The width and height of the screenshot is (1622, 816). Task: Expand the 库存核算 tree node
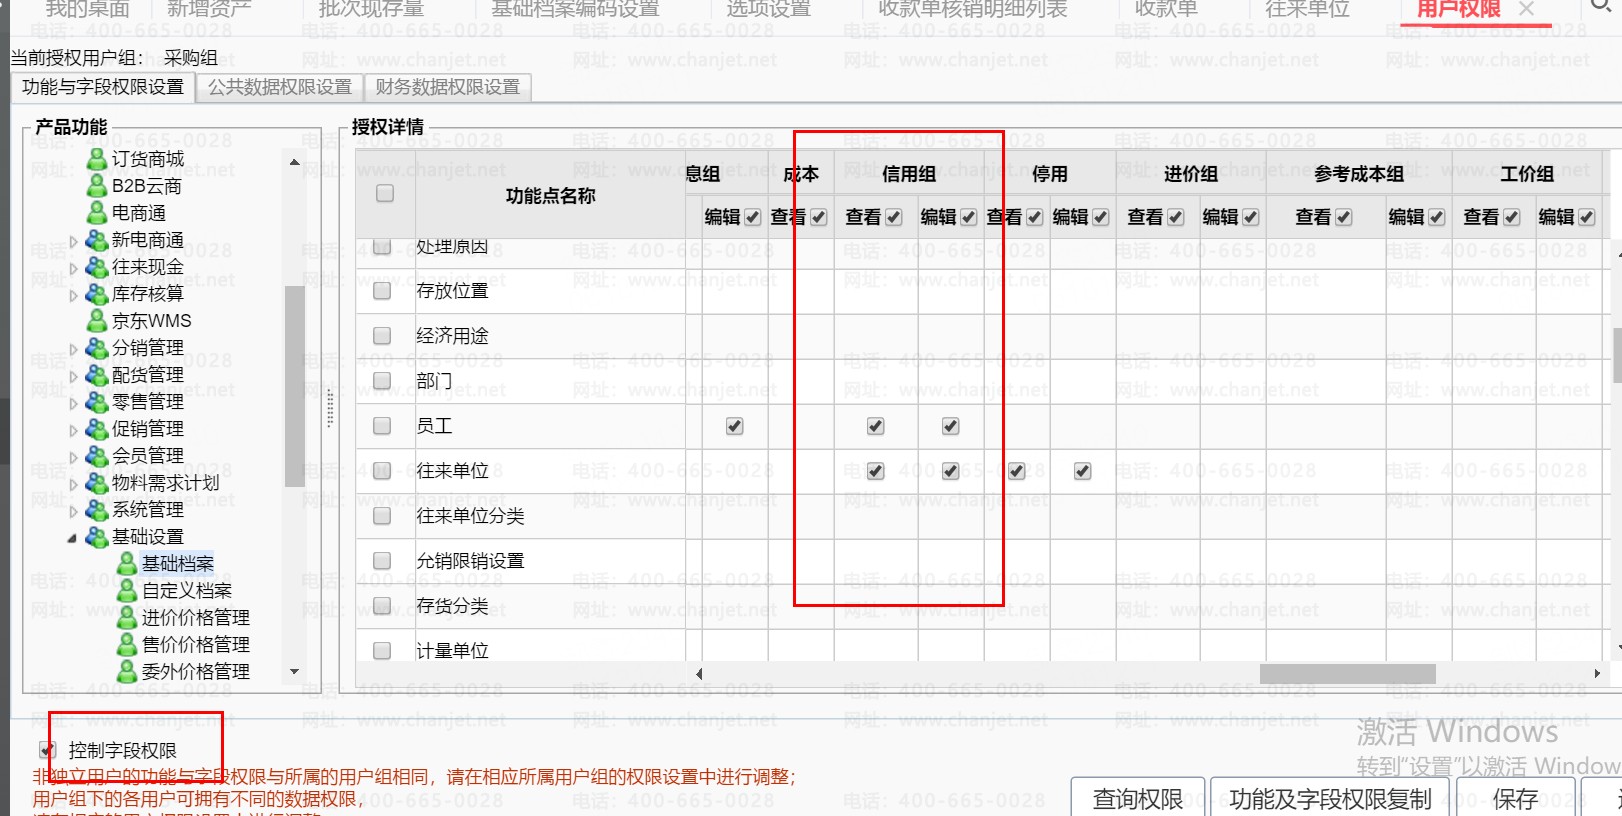pyautogui.click(x=73, y=295)
